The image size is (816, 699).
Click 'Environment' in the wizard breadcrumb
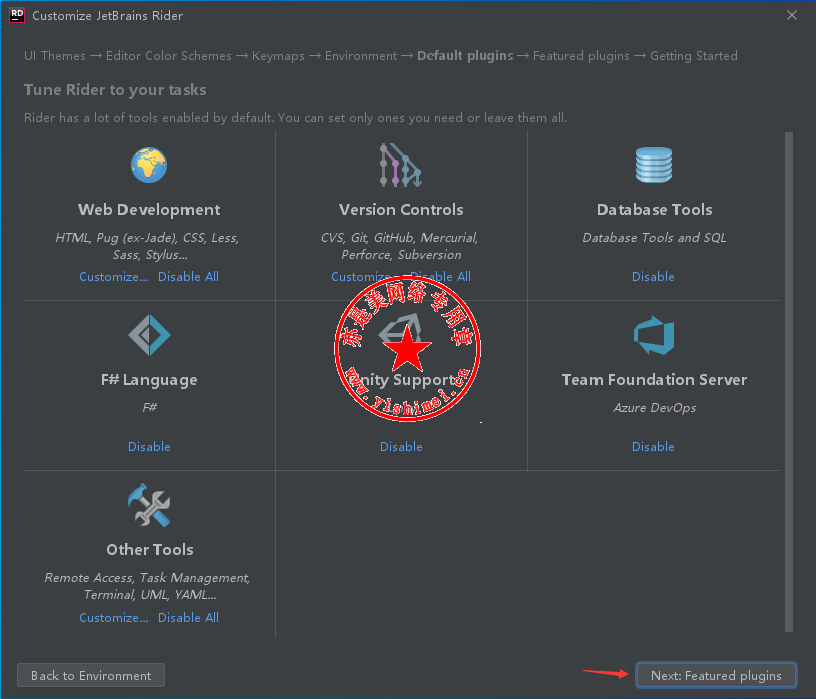(x=361, y=56)
